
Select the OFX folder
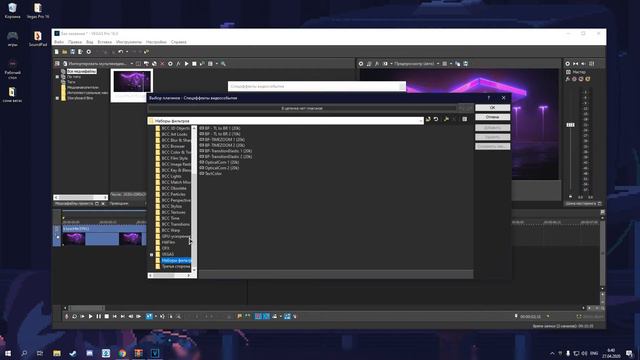[x=163, y=248]
